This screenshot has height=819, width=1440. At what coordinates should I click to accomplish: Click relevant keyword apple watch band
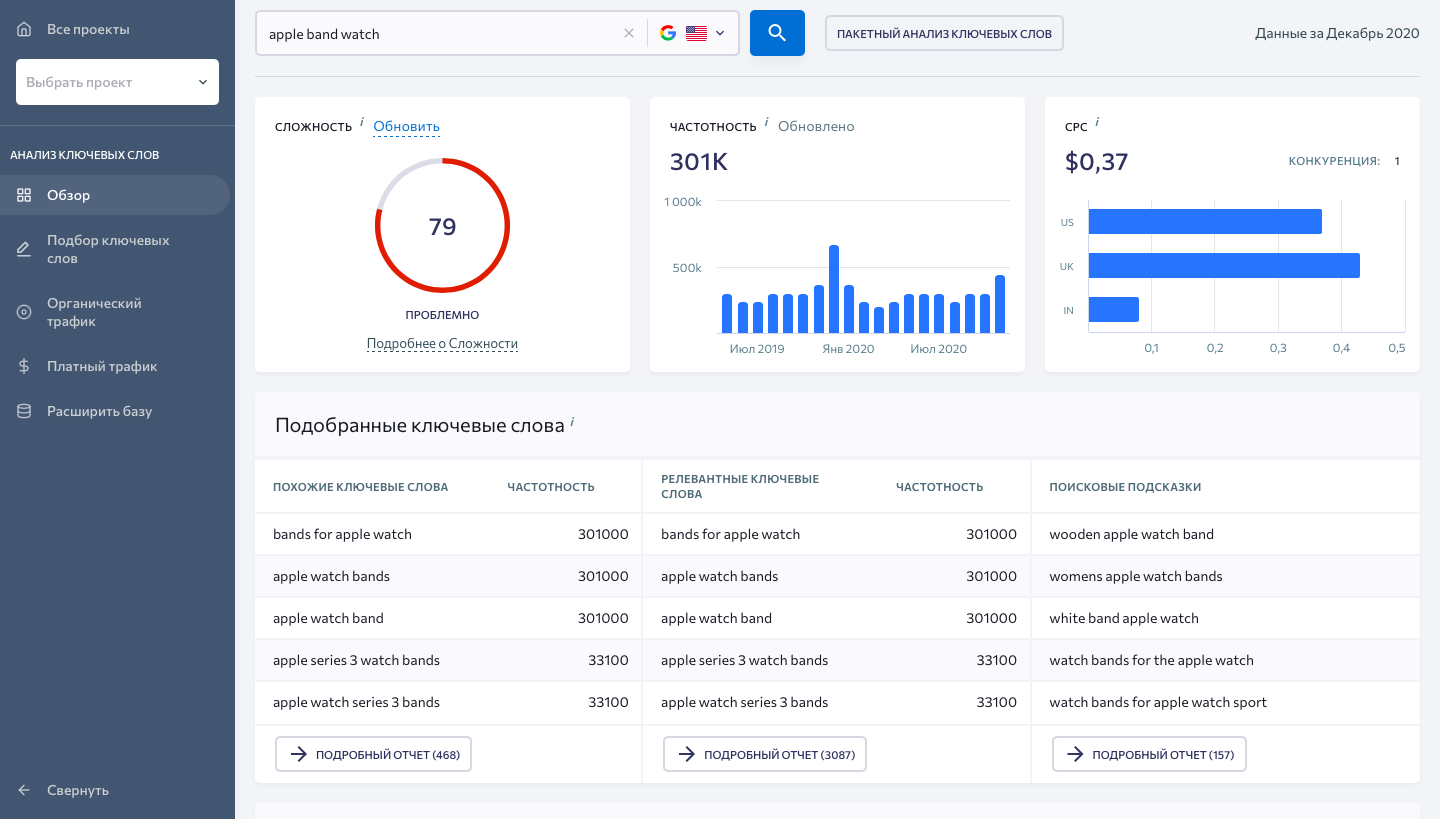(716, 618)
